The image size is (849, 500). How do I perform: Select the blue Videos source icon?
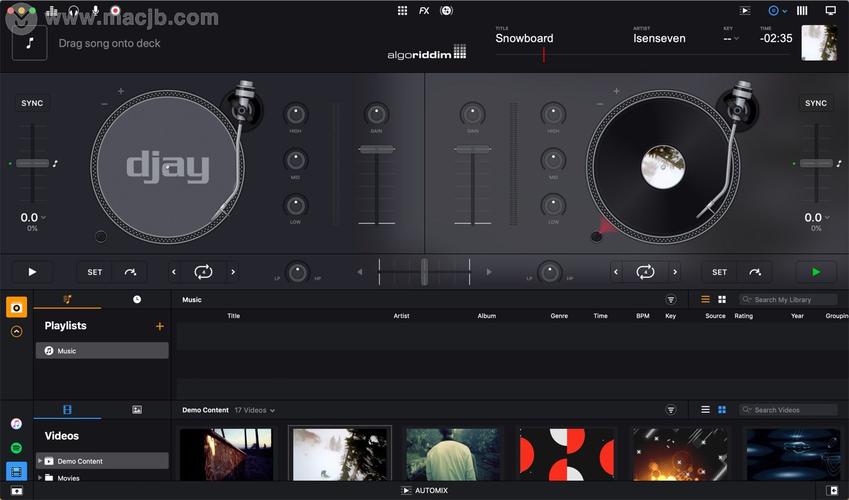click(16, 471)
